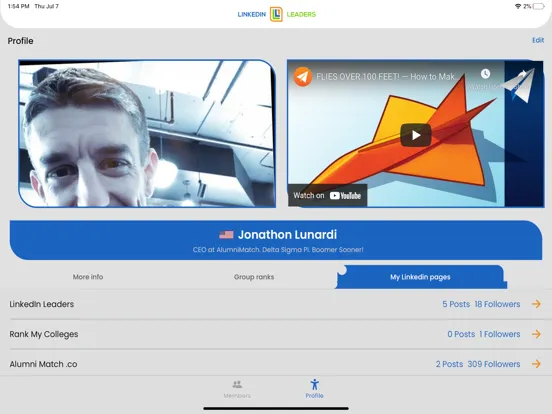552x414 pixels.
Task: Click the Watch later clock icon
Action: coord(485,74)
